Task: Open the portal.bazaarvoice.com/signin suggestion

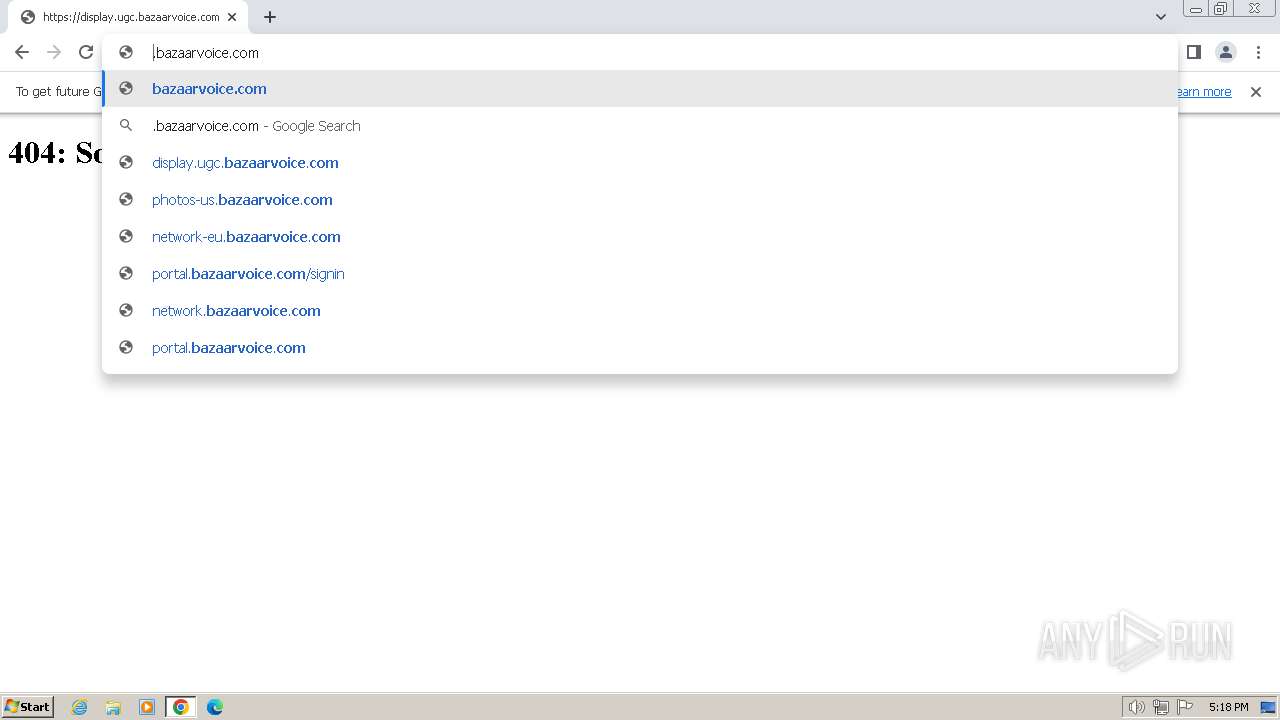Action: coord(640,274)
